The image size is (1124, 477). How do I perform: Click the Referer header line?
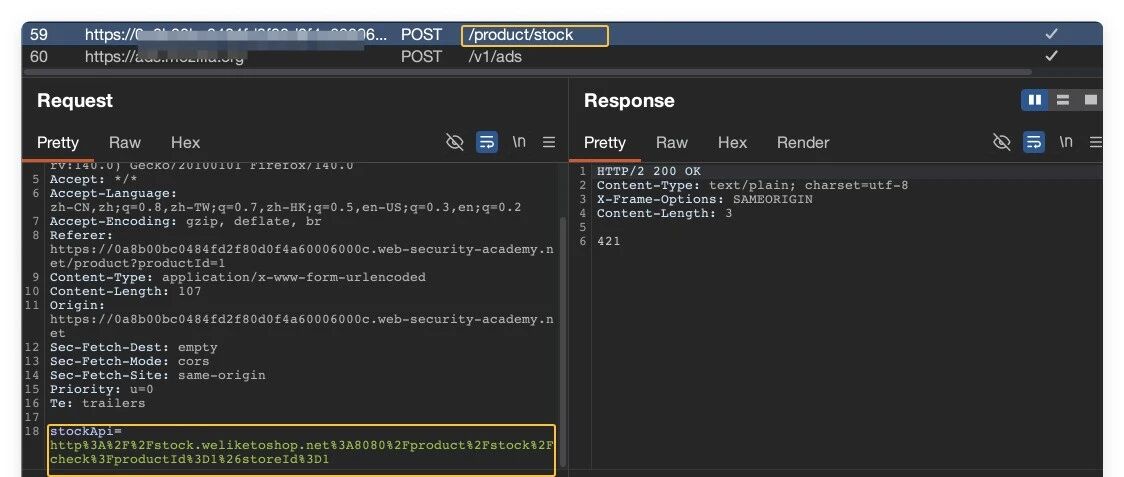(x=301, y=249)
